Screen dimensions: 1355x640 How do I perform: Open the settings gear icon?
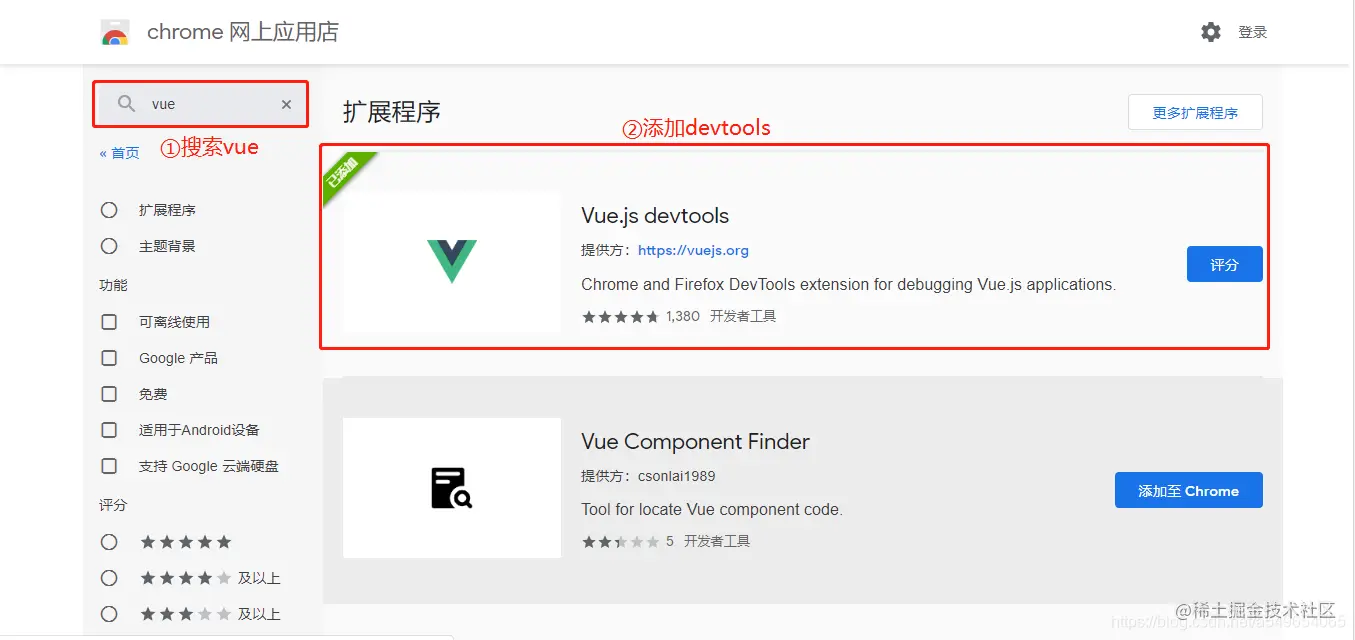click(x=1211, y=32)
